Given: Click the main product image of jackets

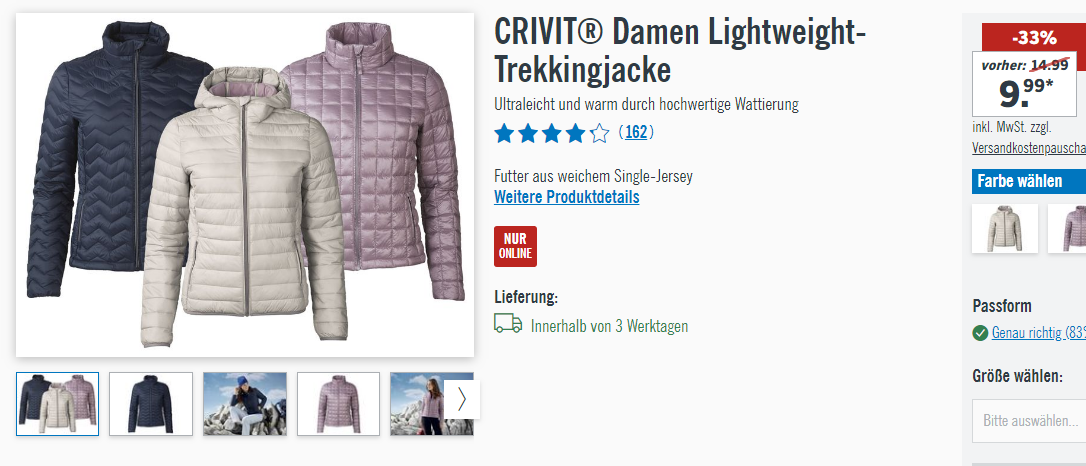Looking at the screenshot, I should (245, 185).
